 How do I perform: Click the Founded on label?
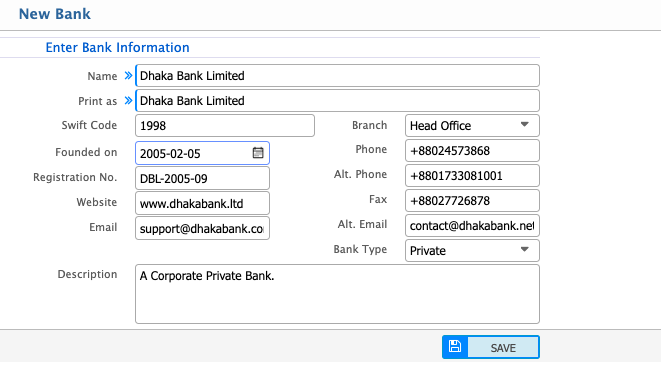click(86, 152)
